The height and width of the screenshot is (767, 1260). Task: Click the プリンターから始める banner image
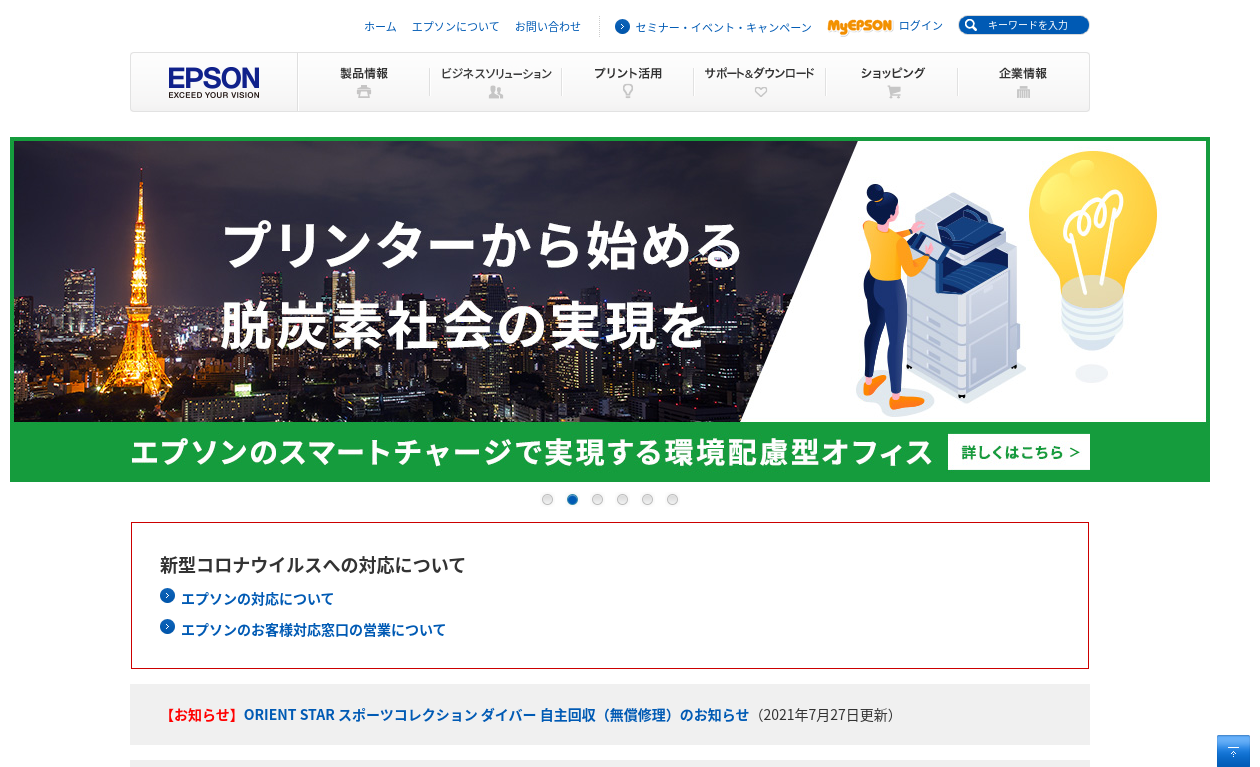click(x=610, y=309)
